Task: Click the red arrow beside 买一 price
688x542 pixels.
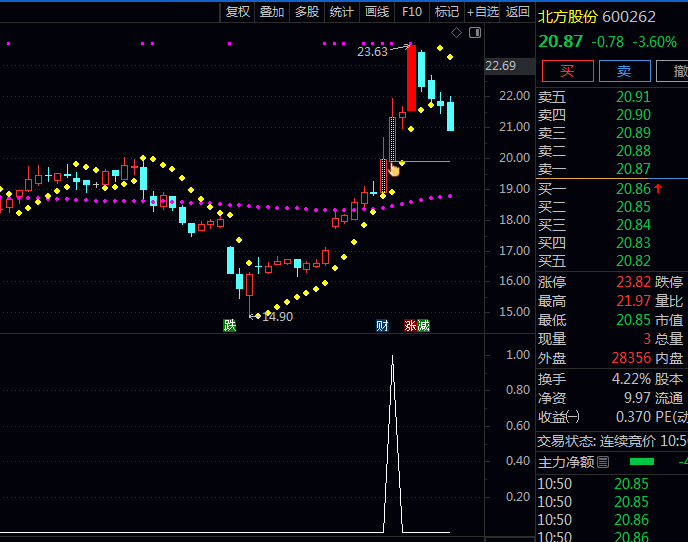Action: pos(658,189)
